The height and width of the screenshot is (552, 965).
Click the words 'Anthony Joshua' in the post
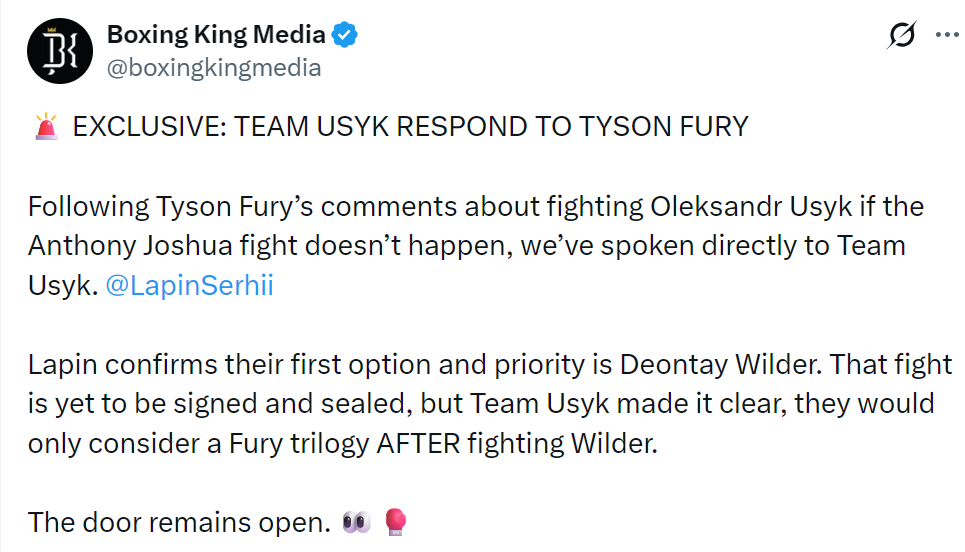(130, 246)
